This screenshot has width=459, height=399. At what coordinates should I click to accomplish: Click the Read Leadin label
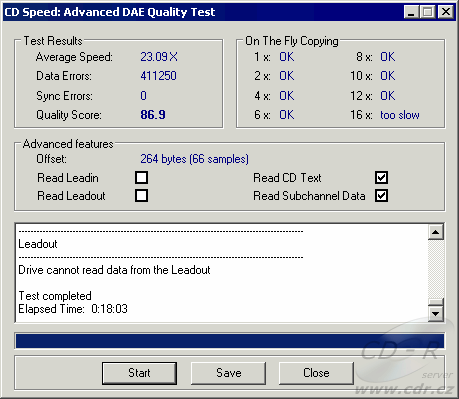tap(68, 178)
